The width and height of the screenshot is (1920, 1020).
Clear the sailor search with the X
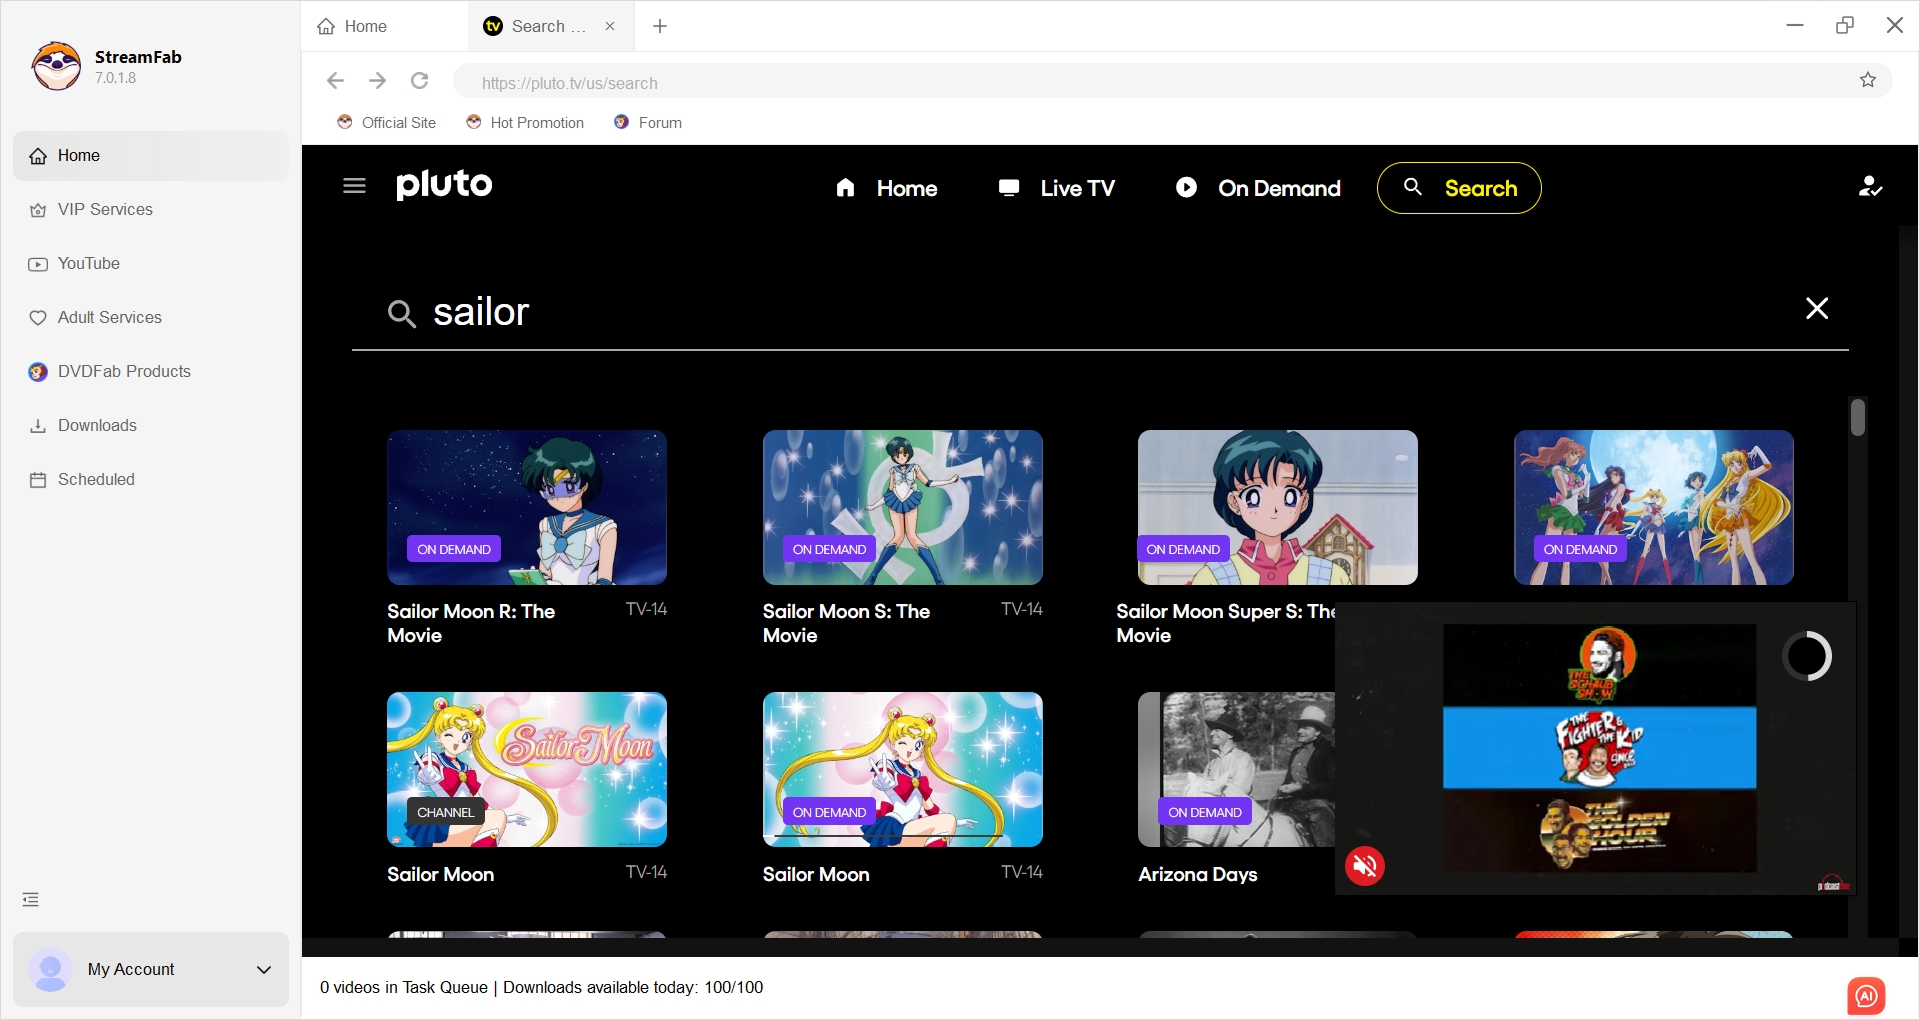coord(1817,308)
